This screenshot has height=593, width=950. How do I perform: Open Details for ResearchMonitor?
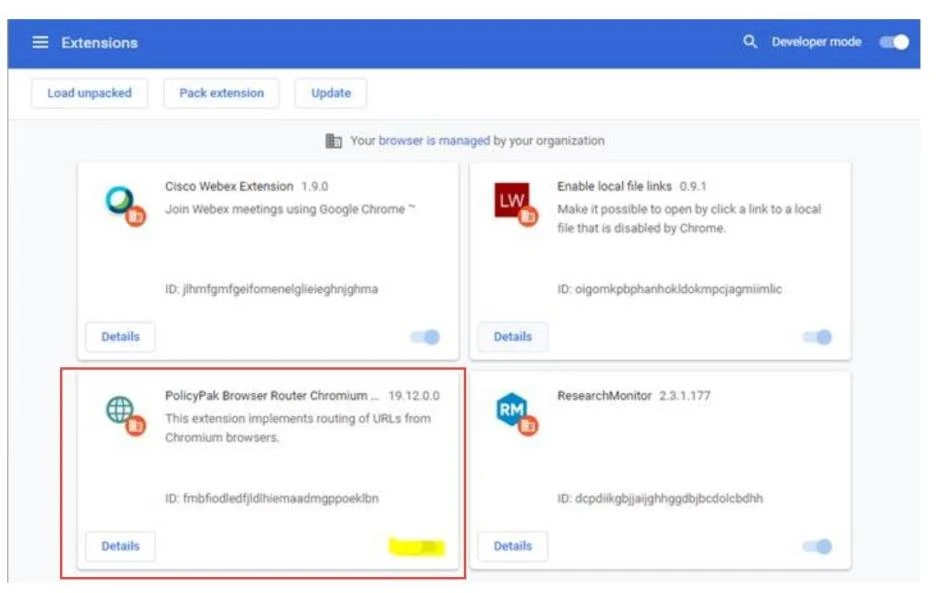coord(512,547)
